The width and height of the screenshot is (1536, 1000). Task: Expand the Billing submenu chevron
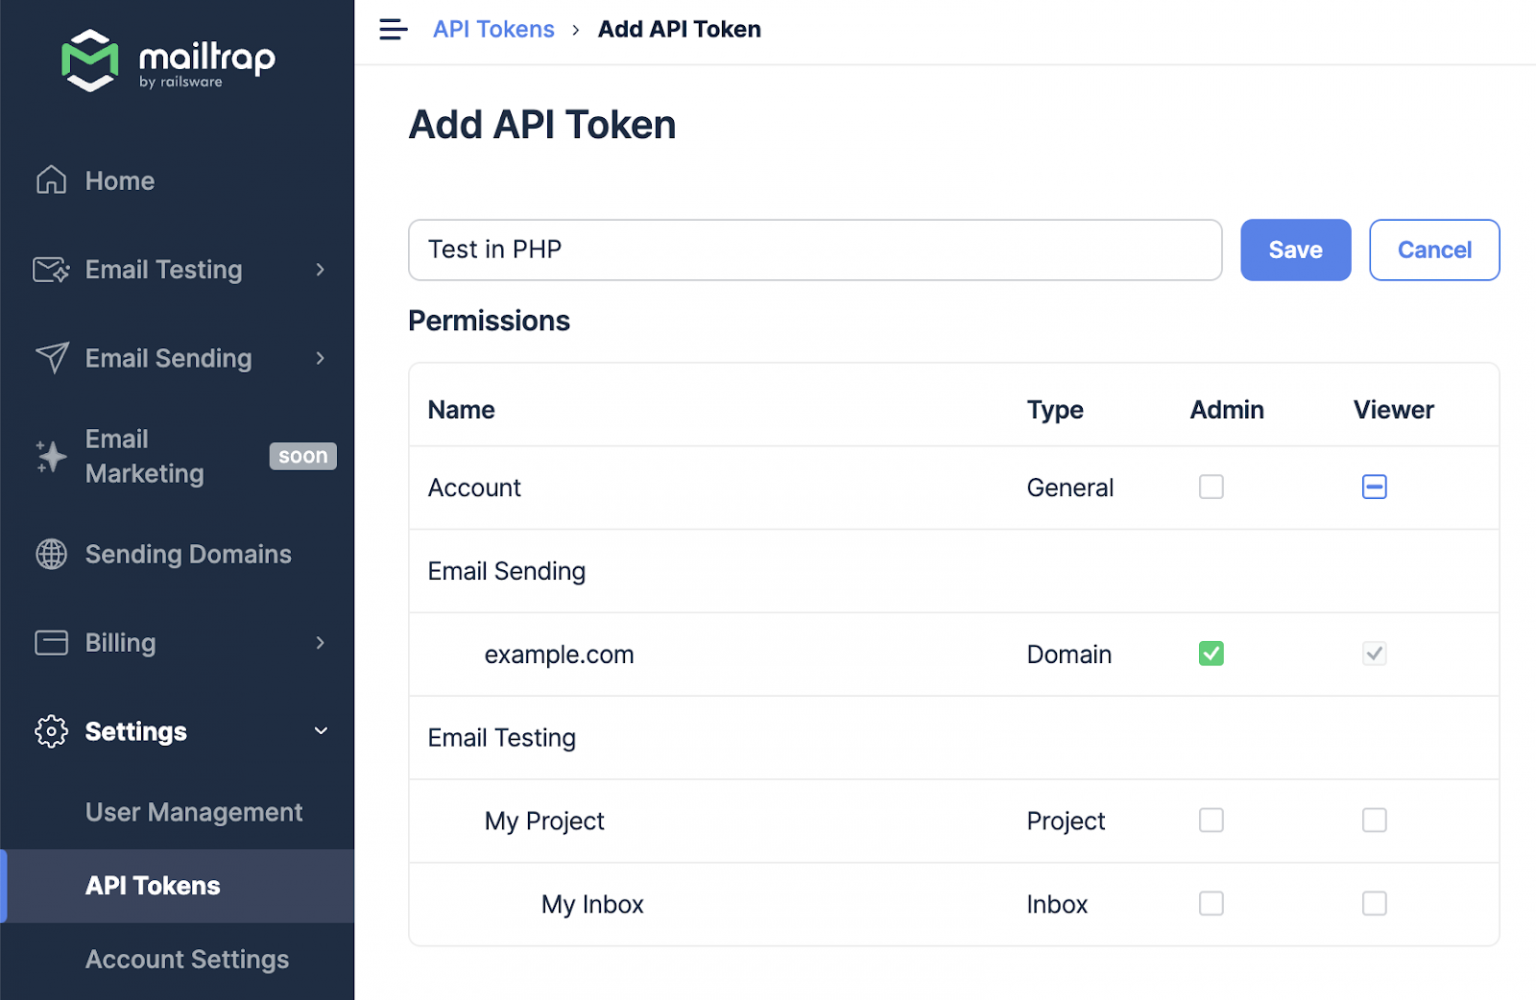click(x=320, y=642)
